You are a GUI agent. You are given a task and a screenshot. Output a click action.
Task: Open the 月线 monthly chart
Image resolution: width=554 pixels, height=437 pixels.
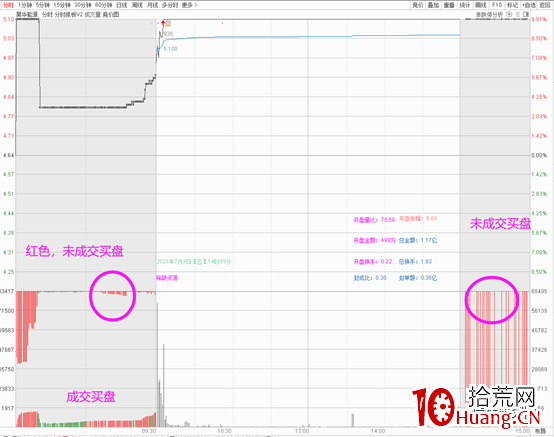(152, 5)
